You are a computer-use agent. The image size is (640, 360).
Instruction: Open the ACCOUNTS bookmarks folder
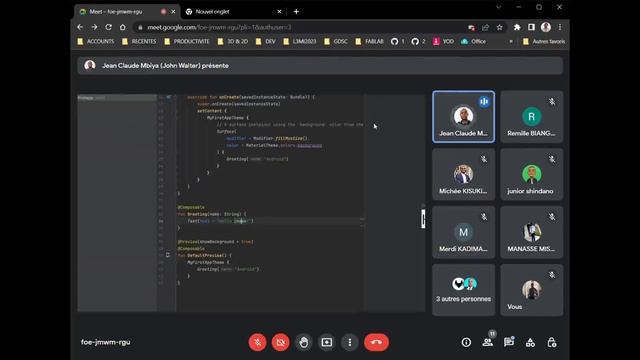pyautogui.click(x=96, y=41)
